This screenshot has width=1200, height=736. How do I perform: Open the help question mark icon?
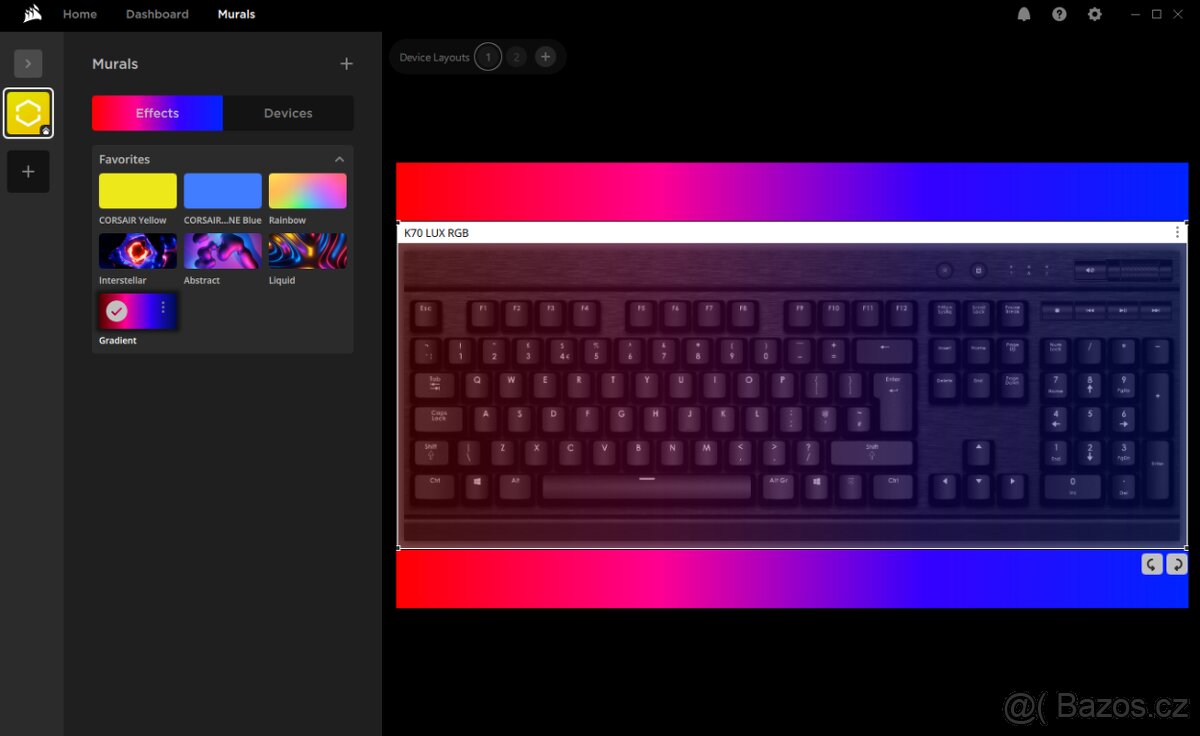click(x=1059, y=14)
